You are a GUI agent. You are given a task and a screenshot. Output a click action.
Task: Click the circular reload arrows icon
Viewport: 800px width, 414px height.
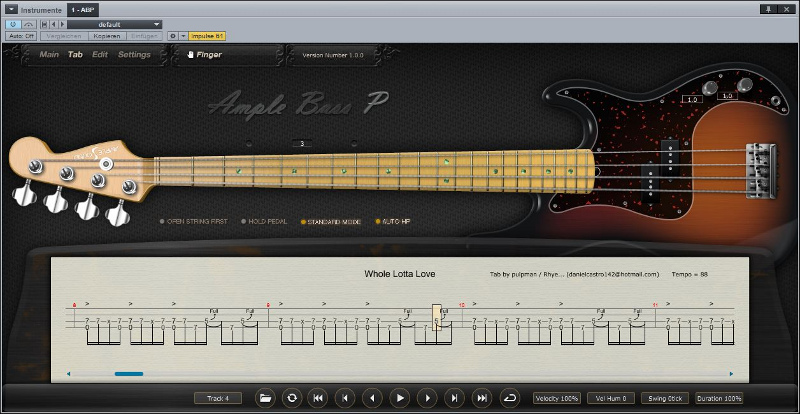292,398
